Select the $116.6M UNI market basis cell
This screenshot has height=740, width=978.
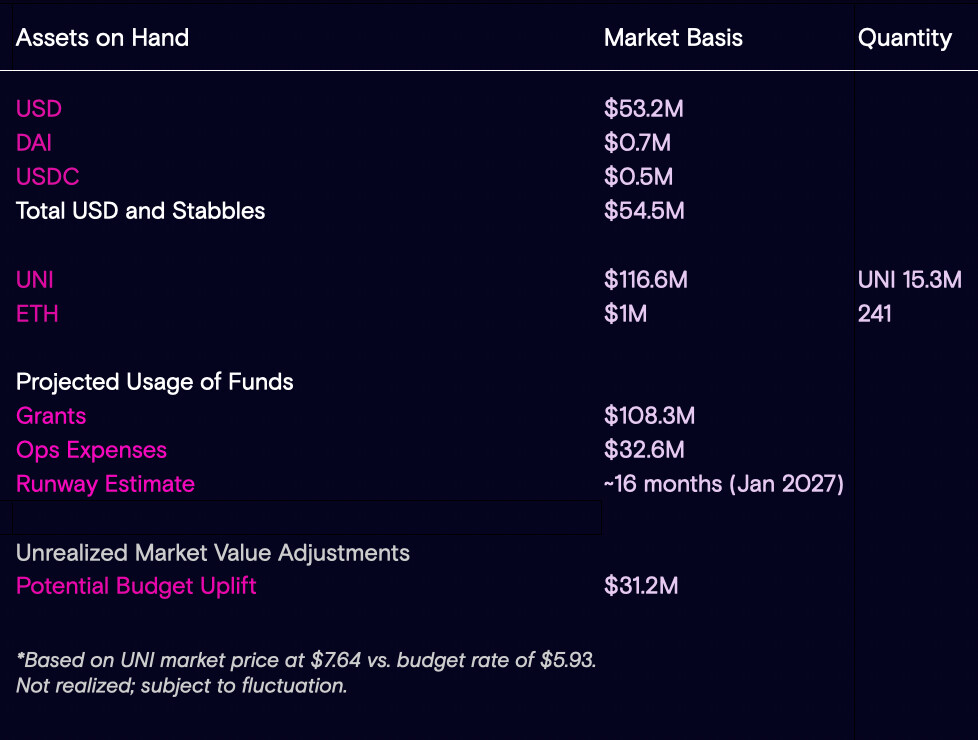(x=645, y=280)
